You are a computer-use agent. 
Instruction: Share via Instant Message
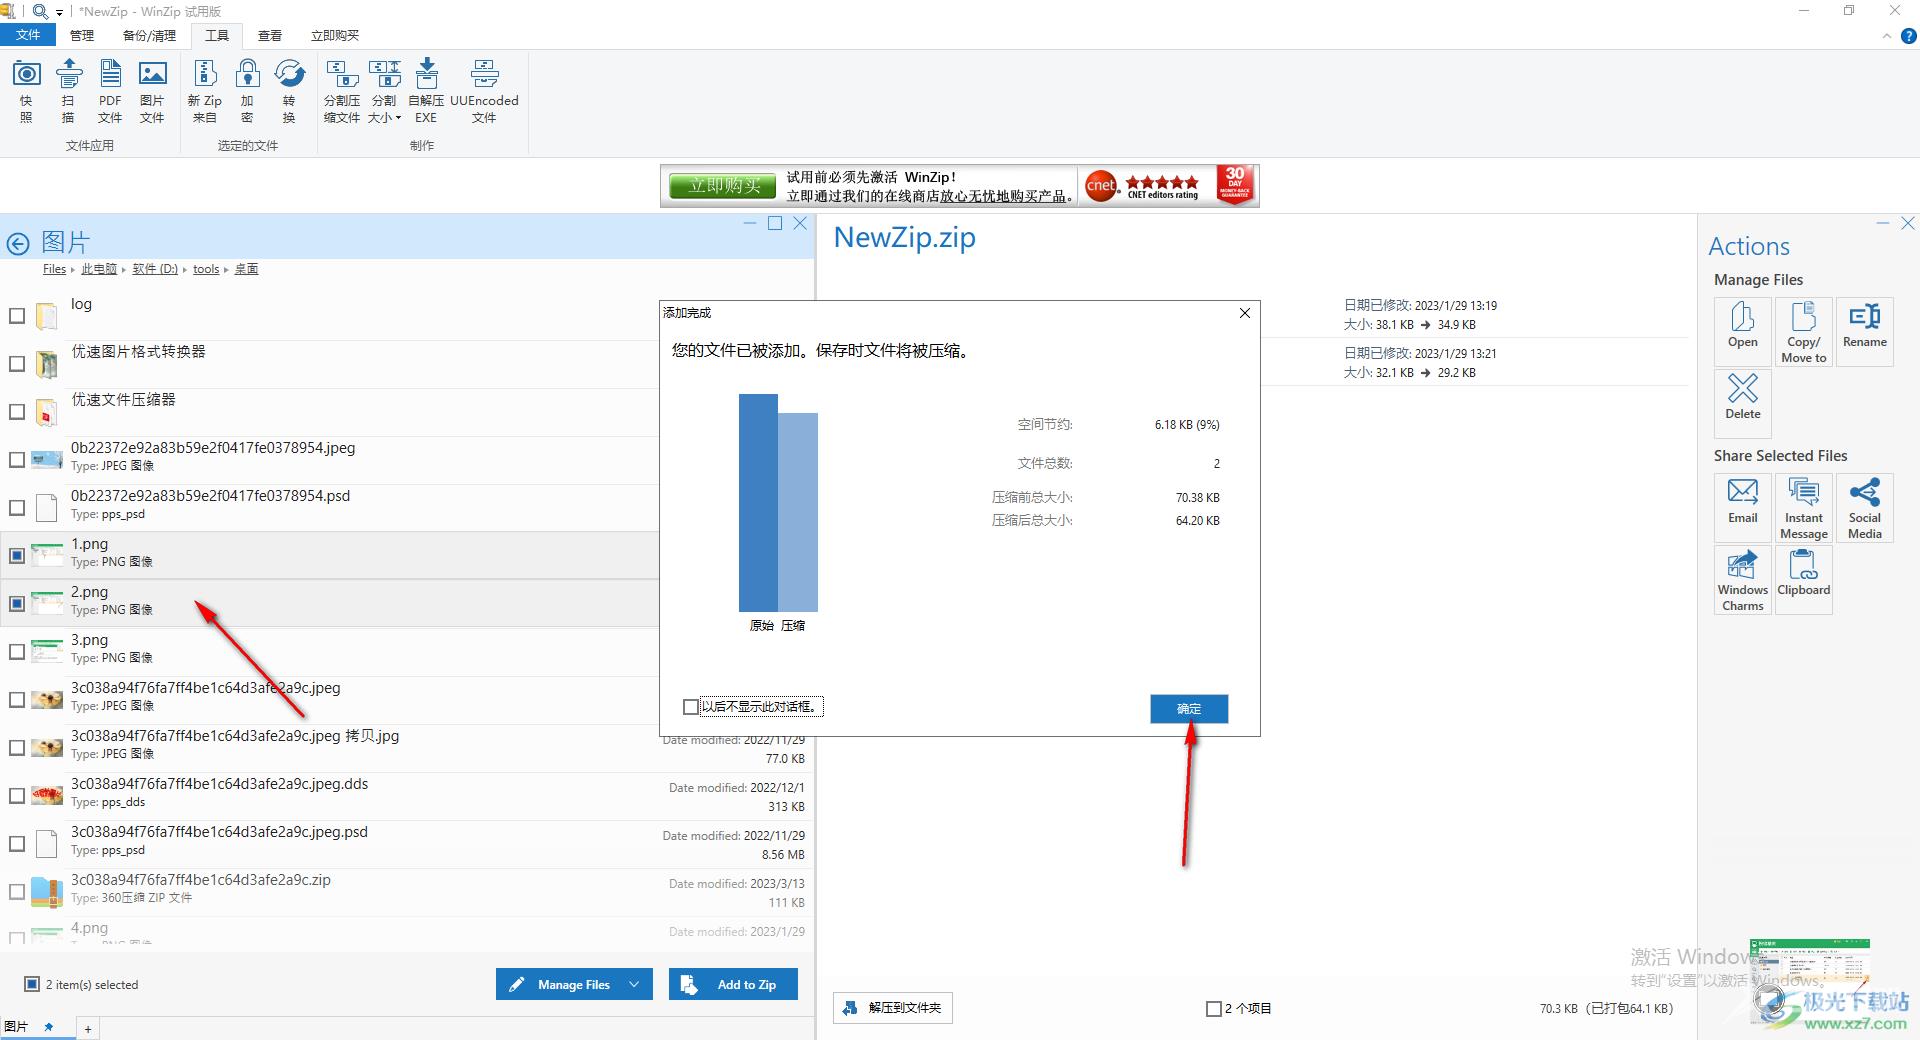click(1804, 509)
